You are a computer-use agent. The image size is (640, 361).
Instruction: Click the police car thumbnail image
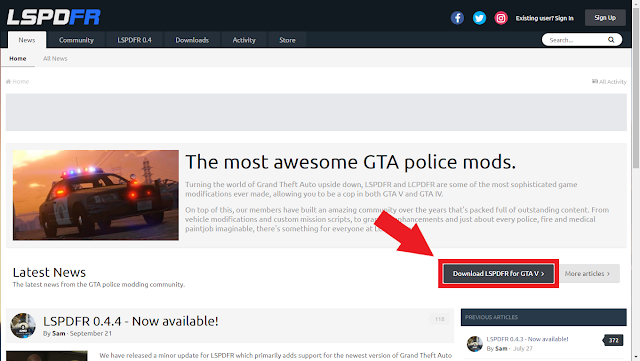96,195
